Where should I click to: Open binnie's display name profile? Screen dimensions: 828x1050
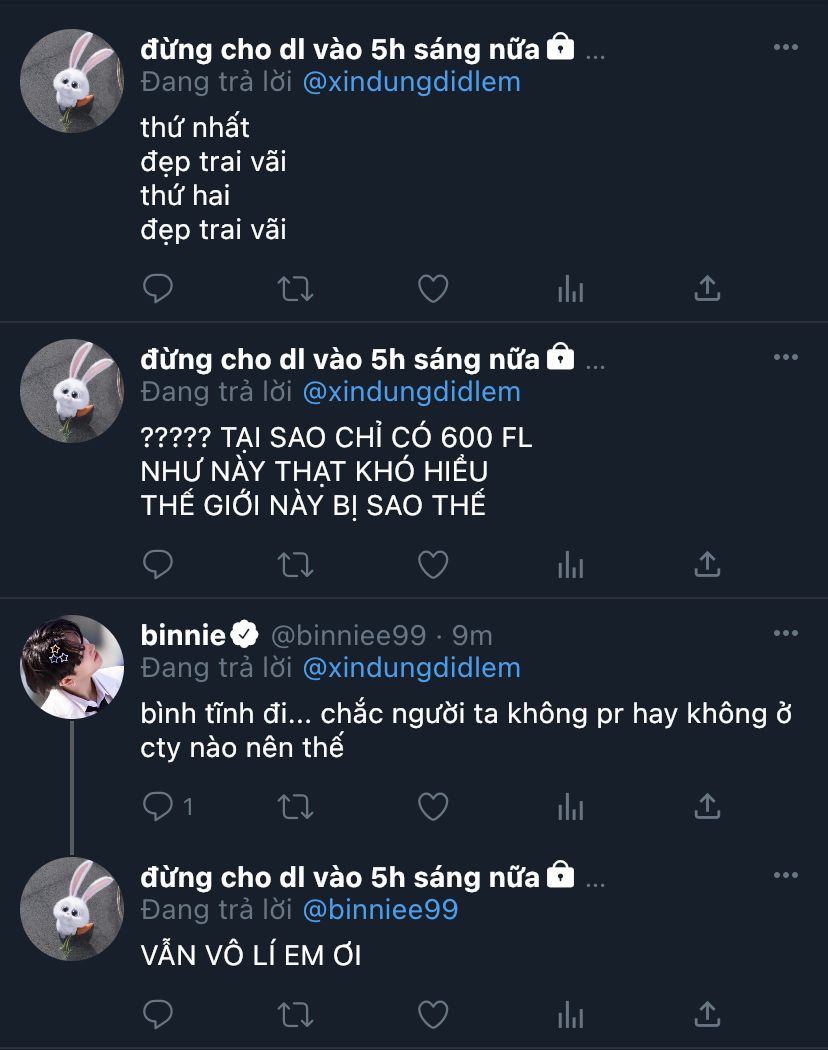(183, 635)
